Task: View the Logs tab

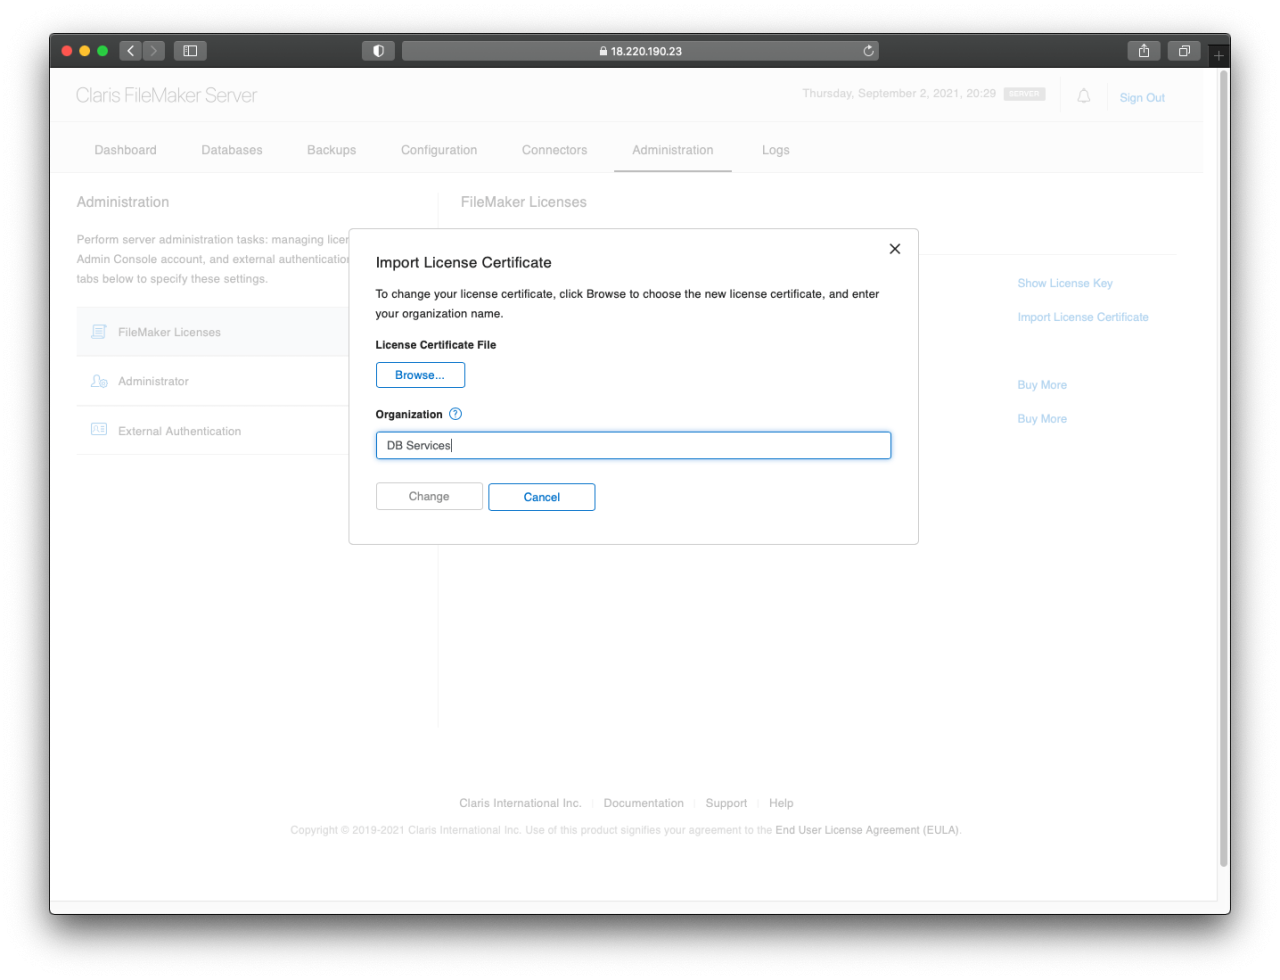Action: coord(776,150)
